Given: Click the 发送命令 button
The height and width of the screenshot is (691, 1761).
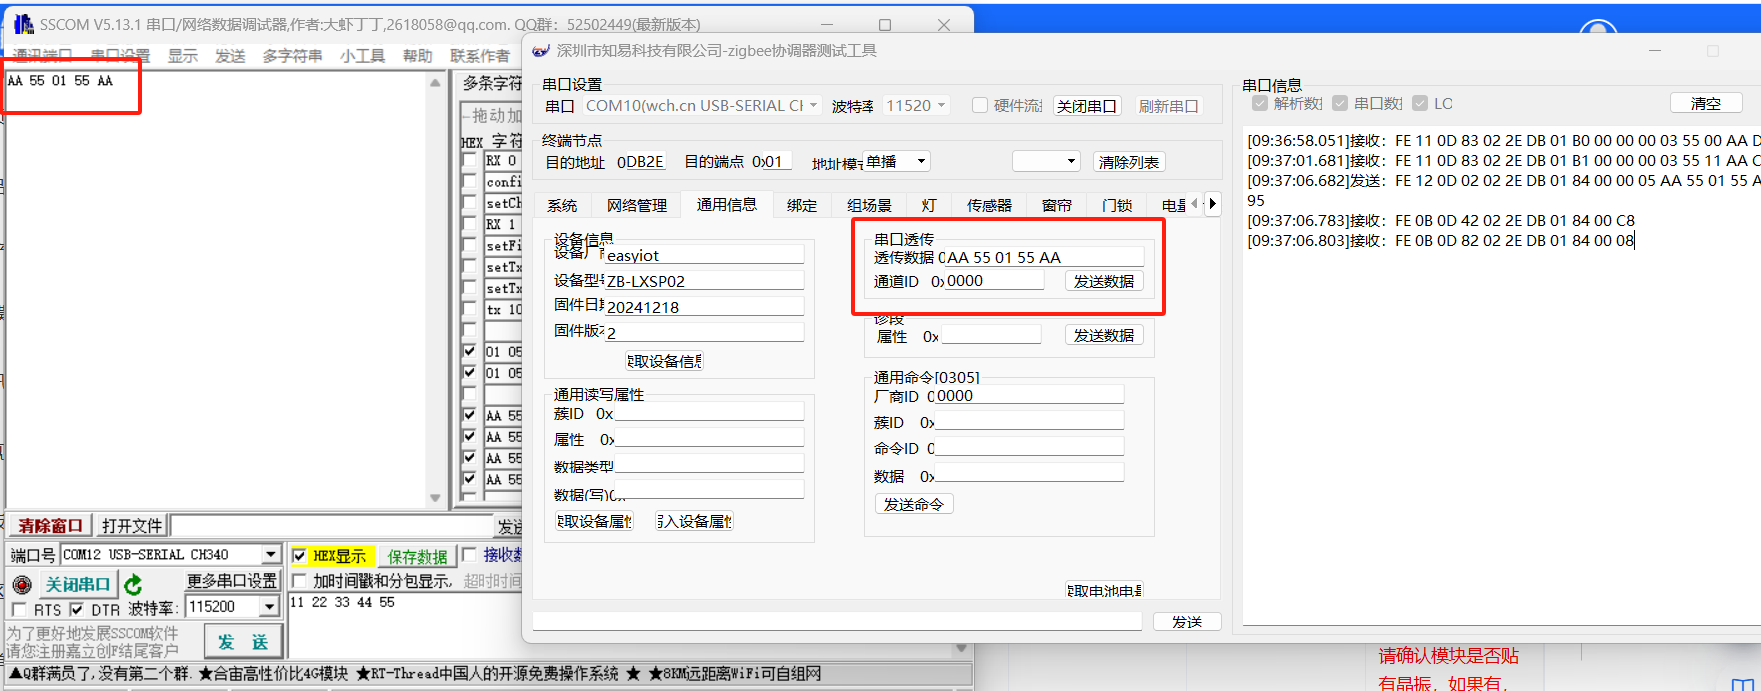Looking at the screenshot, I should coord(914,504).
